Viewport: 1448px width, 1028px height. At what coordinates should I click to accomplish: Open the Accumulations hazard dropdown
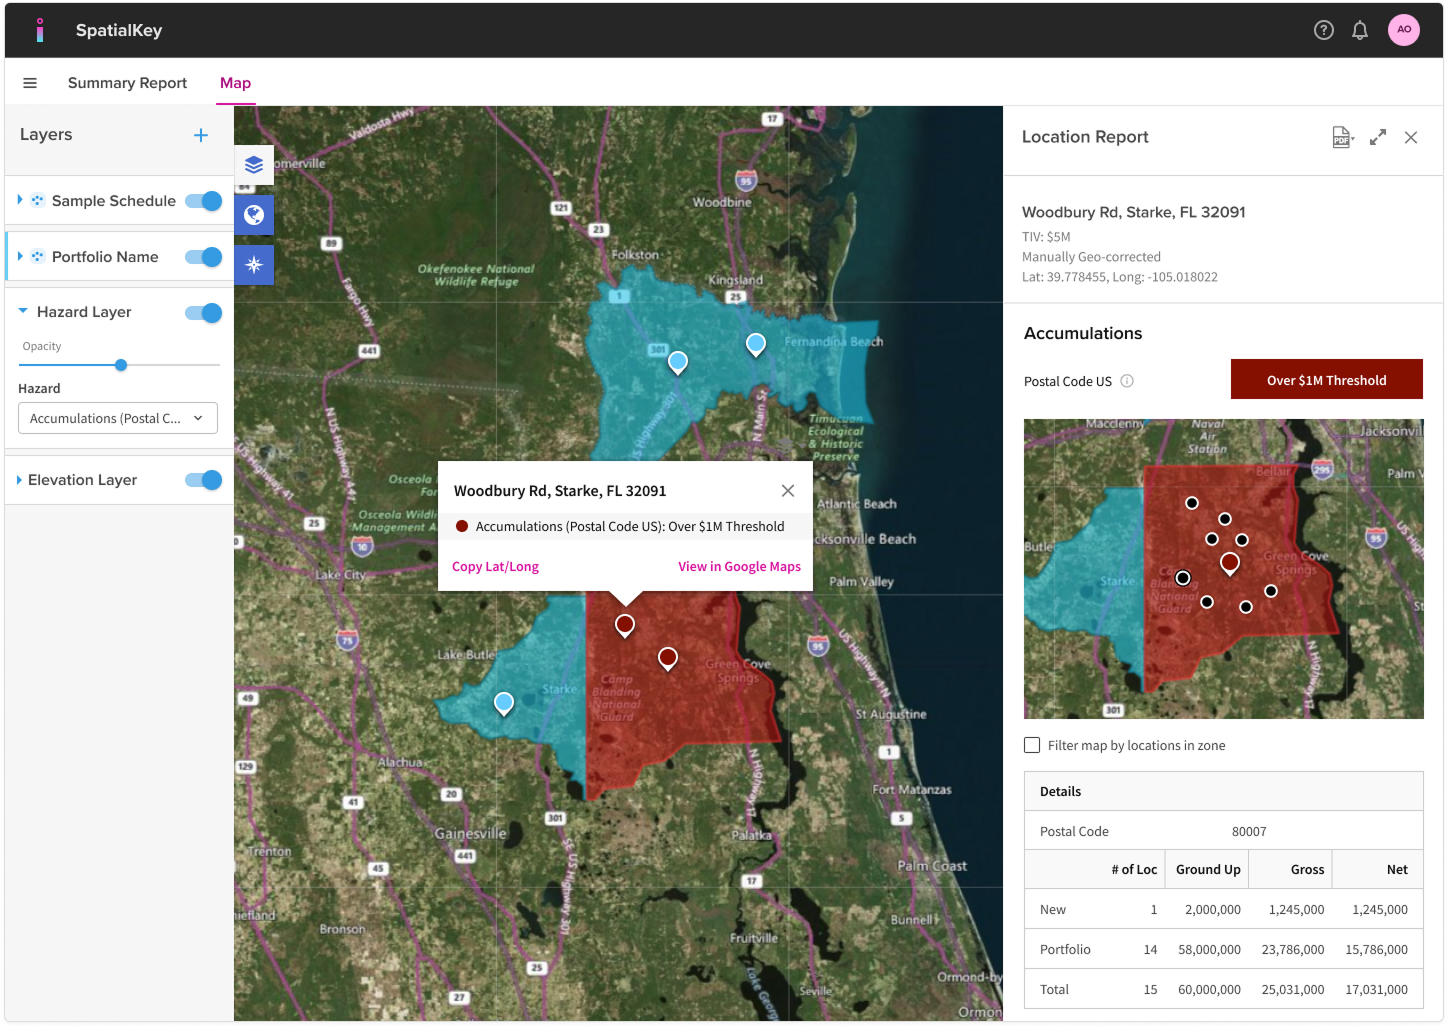click(118, 418)
